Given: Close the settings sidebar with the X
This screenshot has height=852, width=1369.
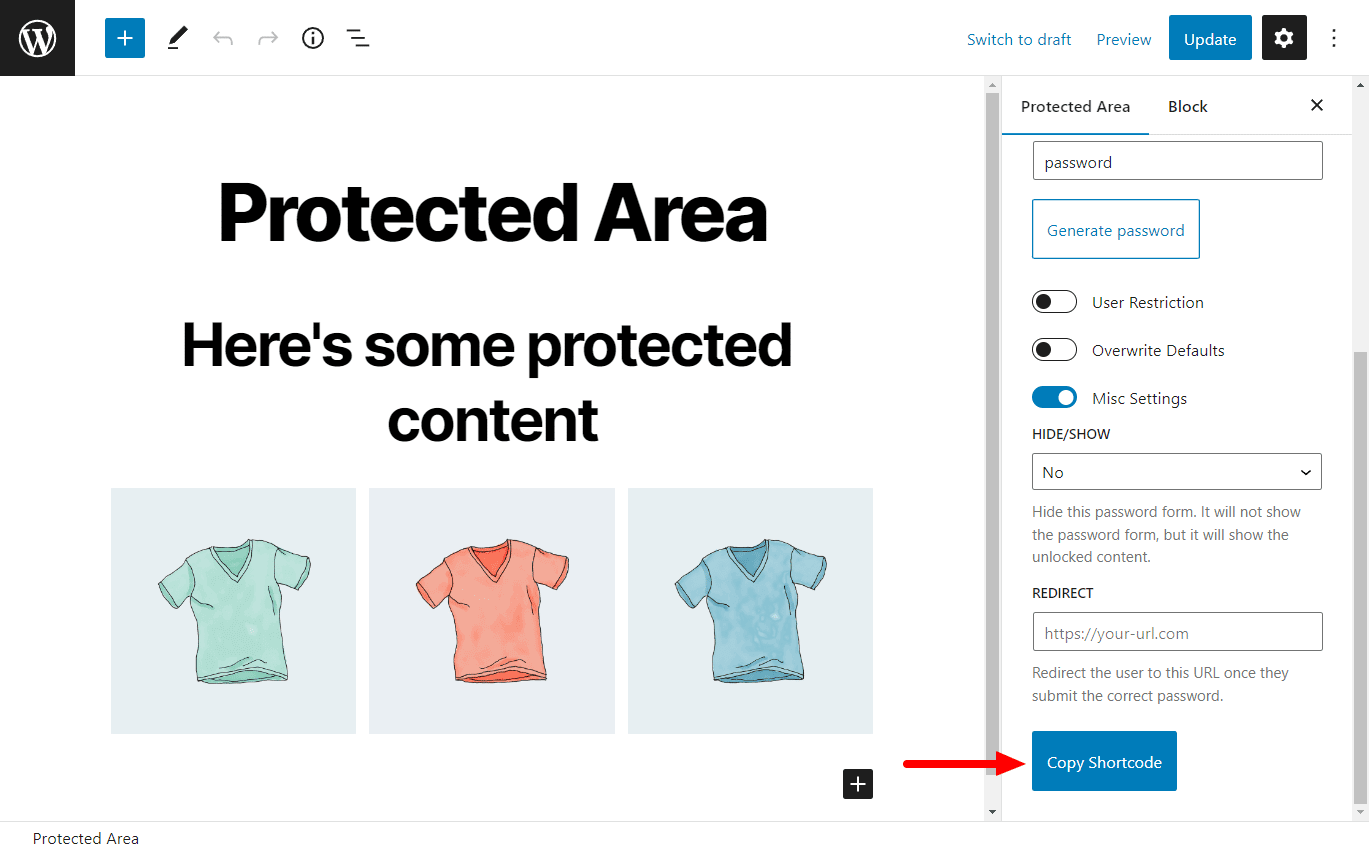Looking at the screenshot, I should 1316,105.
